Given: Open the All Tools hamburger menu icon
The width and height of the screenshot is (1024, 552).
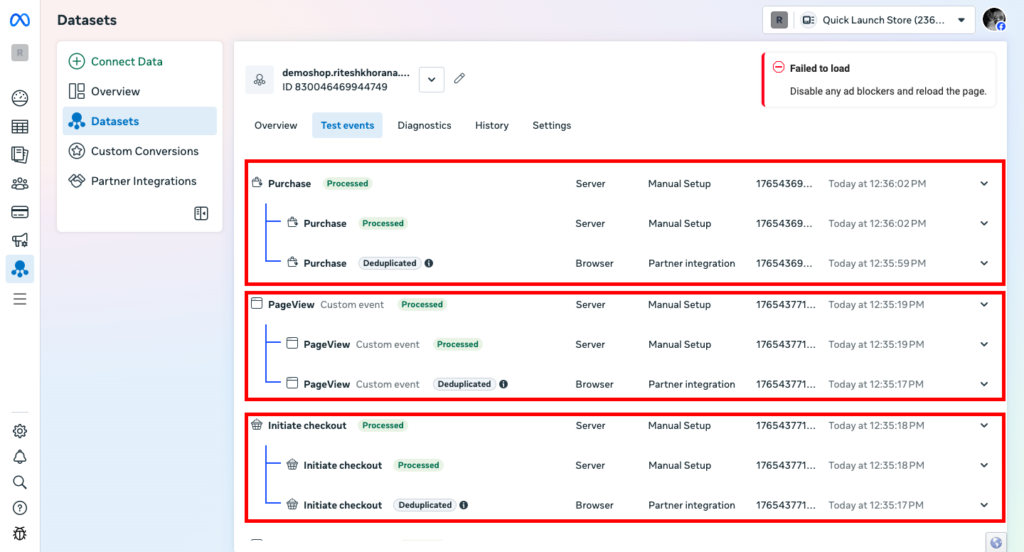Looking at the screenshot, I should pos(20,299).
